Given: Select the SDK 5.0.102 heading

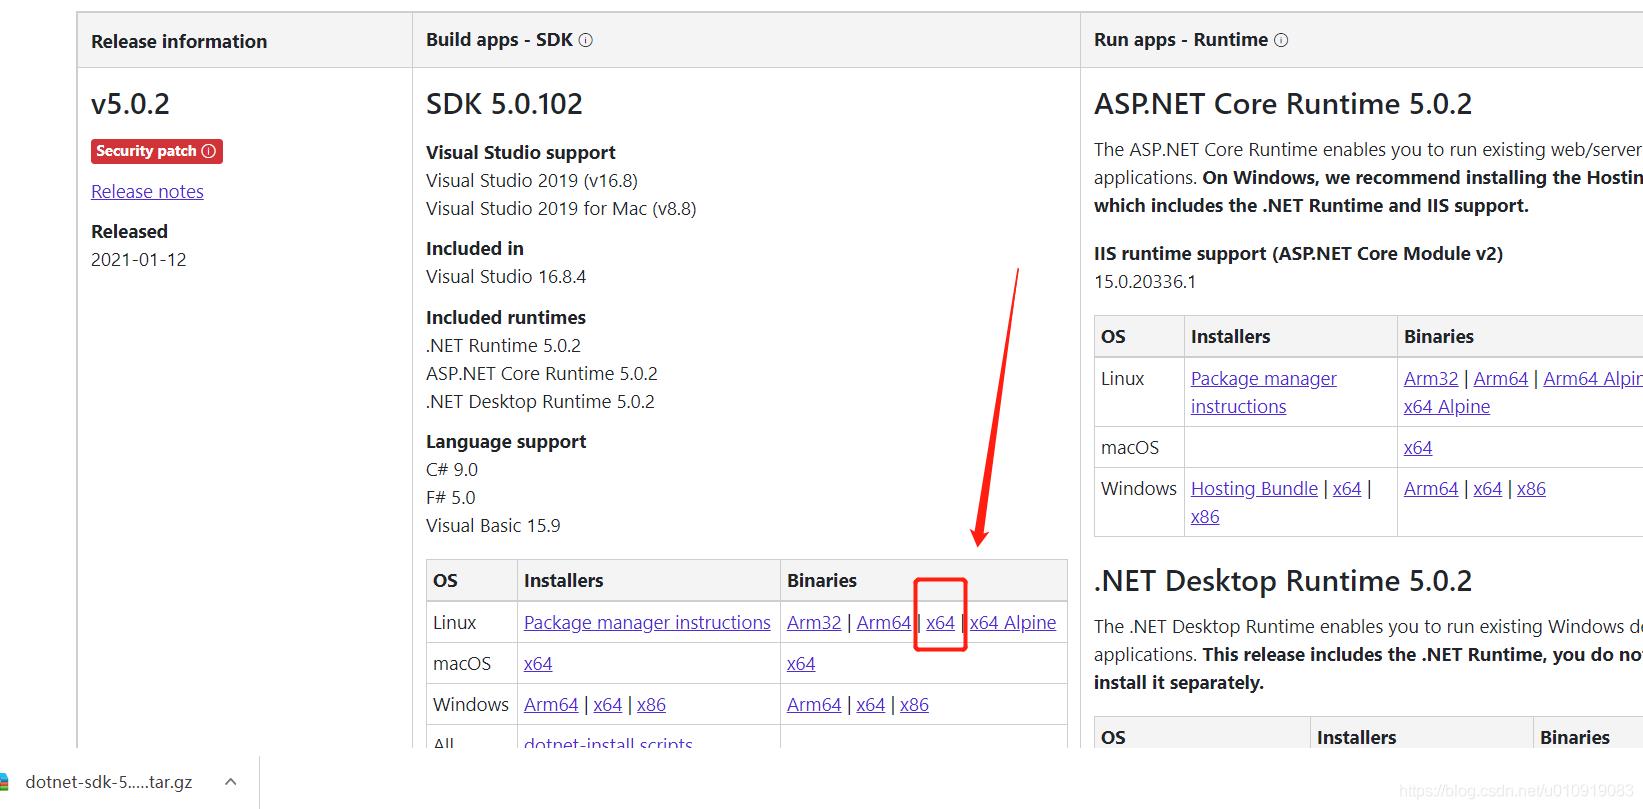Looking at the screenshot, I should pyautogui.click(x=504, y=104).
